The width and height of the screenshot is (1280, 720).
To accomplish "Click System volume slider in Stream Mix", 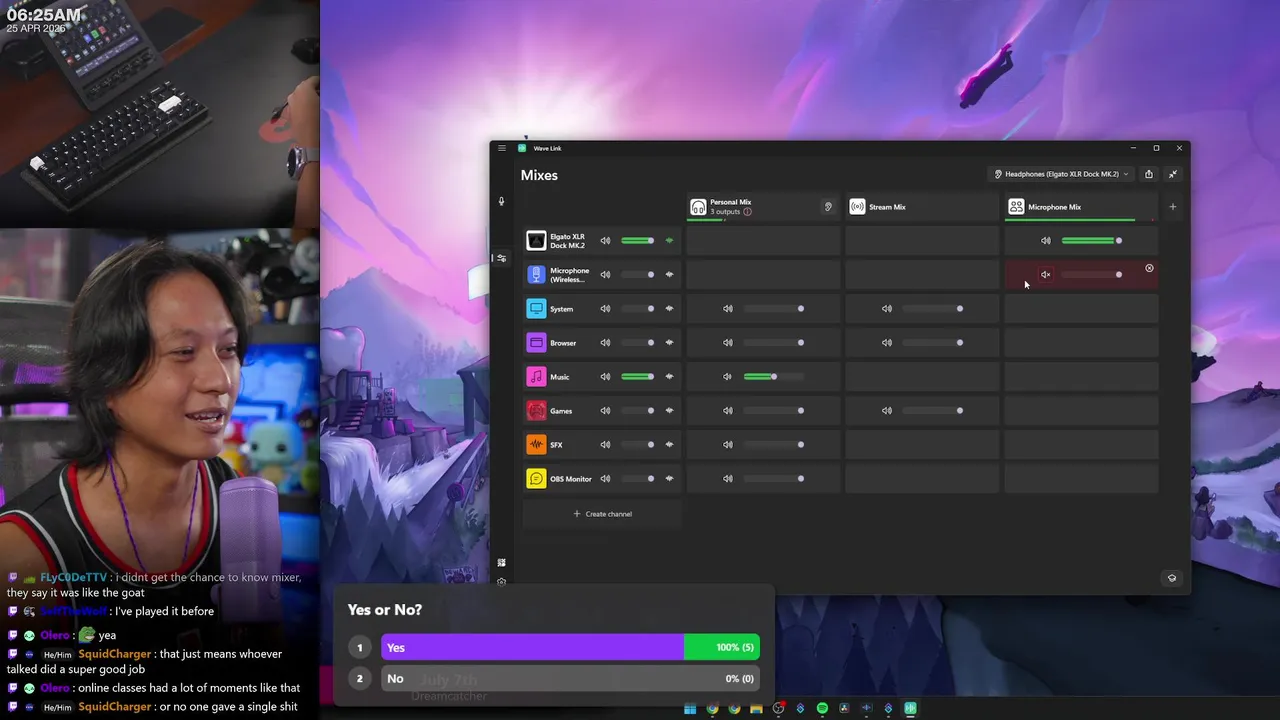I will click(932, 309).
